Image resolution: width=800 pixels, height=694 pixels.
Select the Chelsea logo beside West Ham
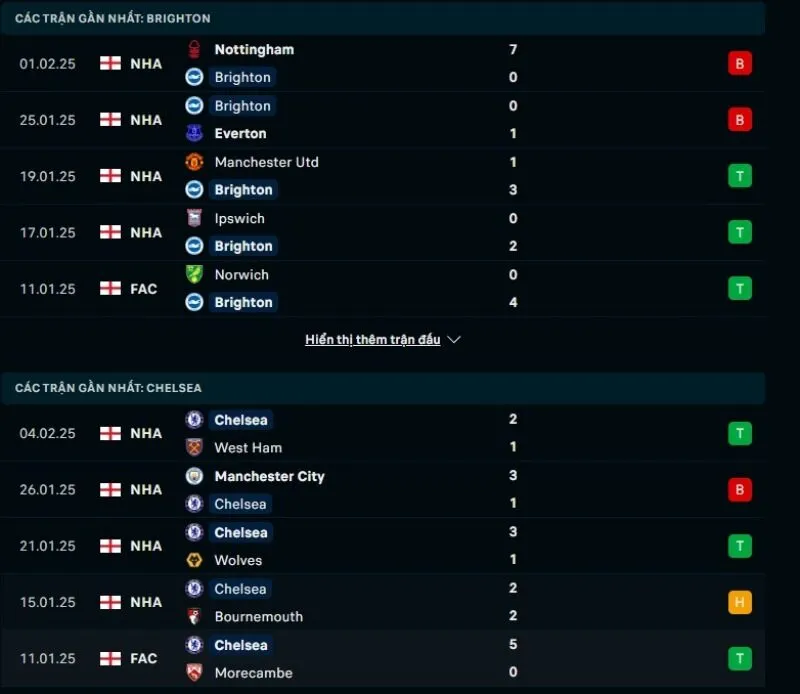192,420
